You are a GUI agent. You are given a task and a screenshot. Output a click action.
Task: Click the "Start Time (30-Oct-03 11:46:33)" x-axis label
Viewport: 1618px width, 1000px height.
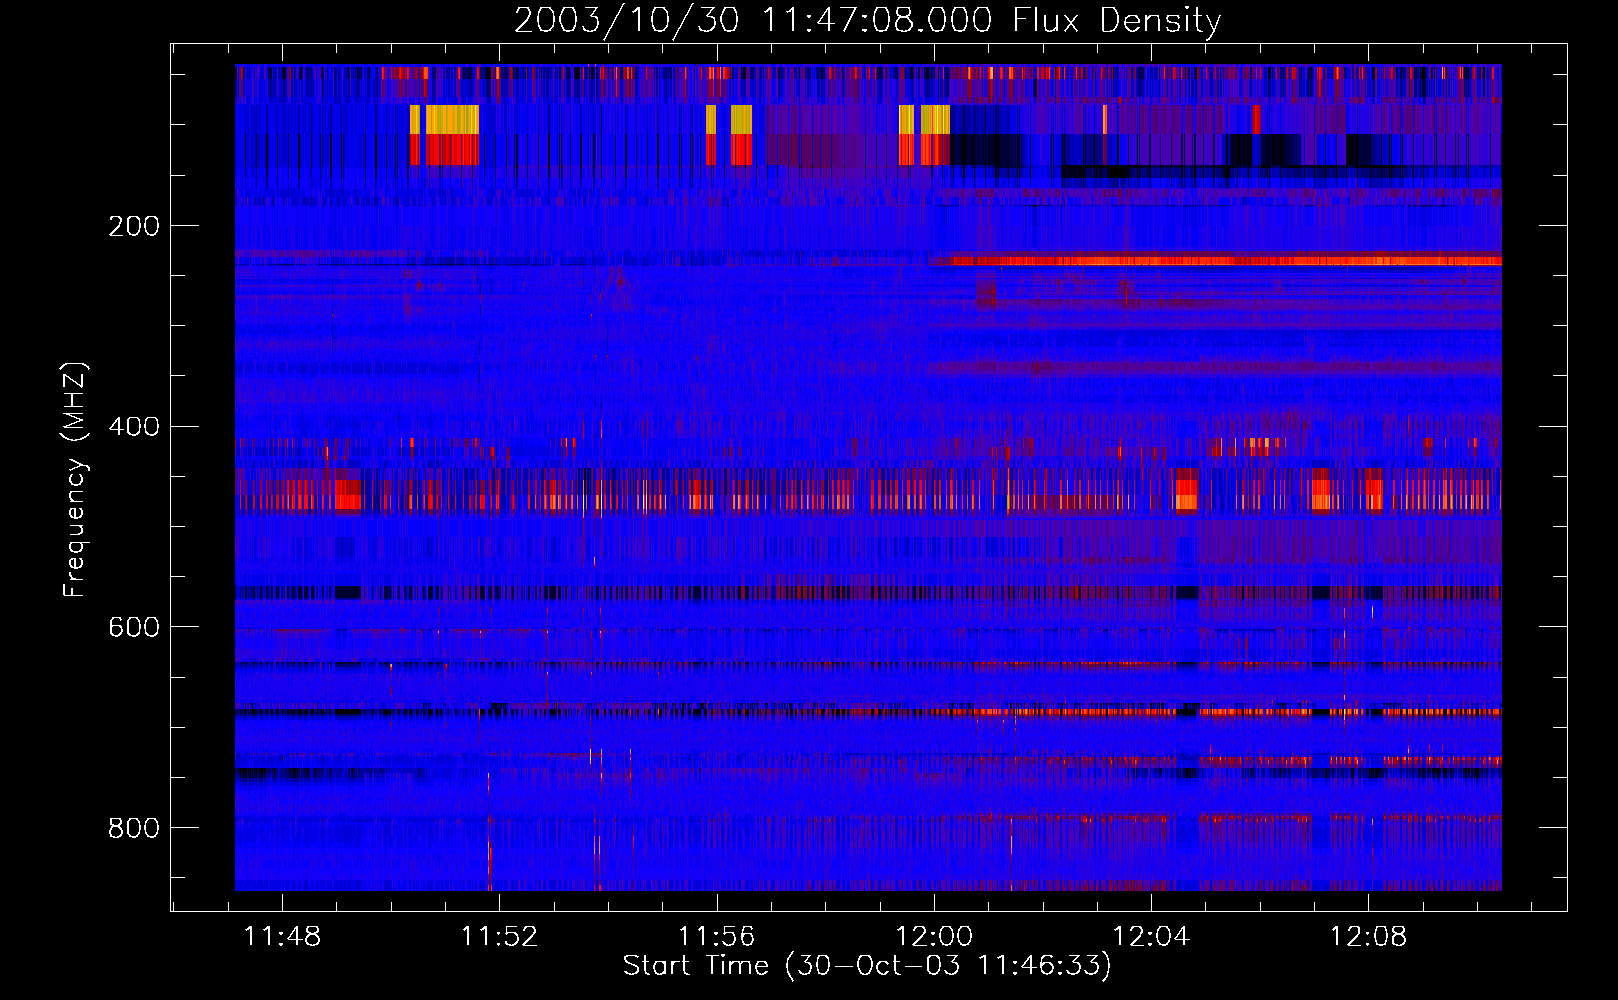[867, 966]
